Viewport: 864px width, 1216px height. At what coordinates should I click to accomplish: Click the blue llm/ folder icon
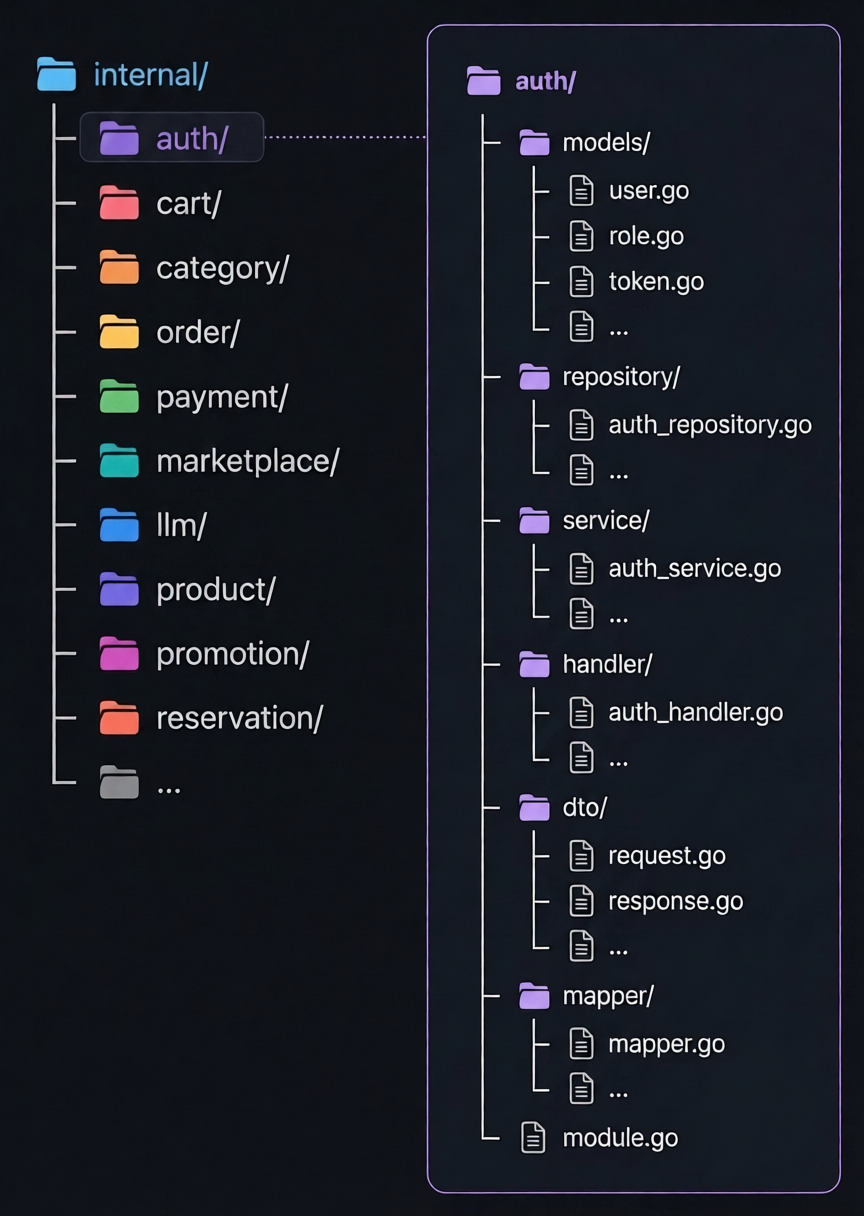pos(119,525)
